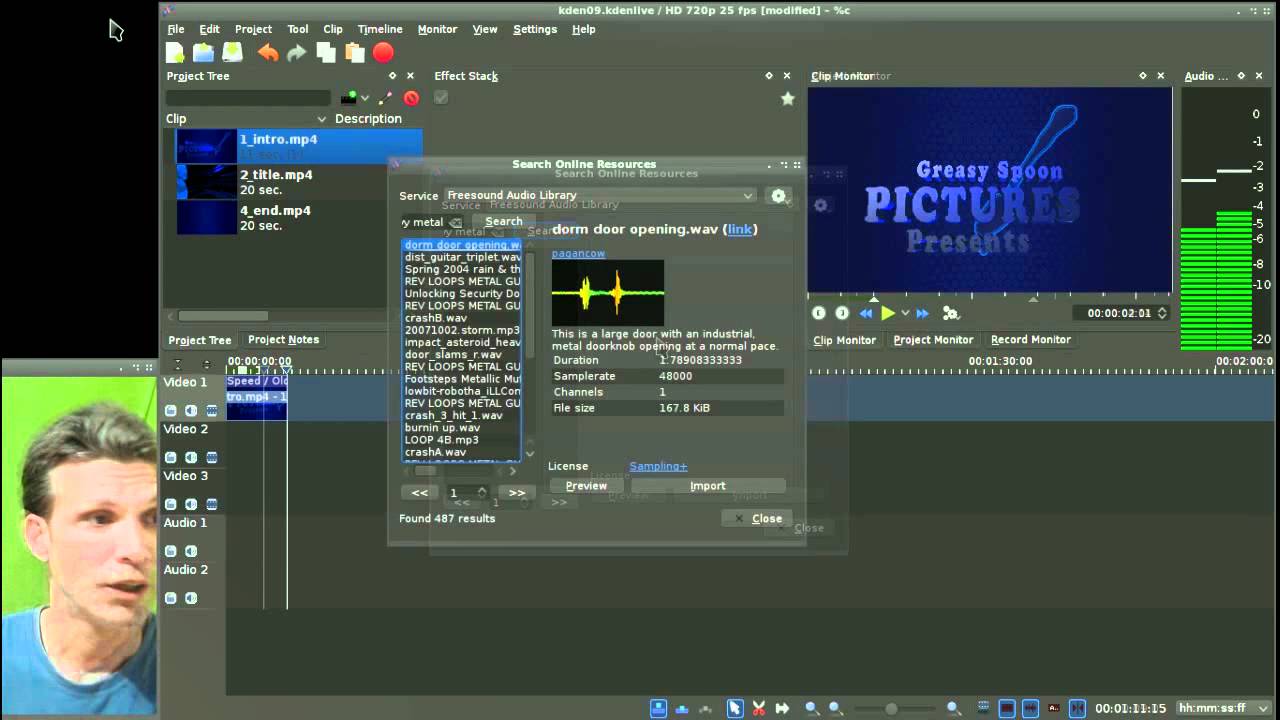1280x720 pixels.
Task: Click the monitor tools icon after forward button
Action: [950, 313]
